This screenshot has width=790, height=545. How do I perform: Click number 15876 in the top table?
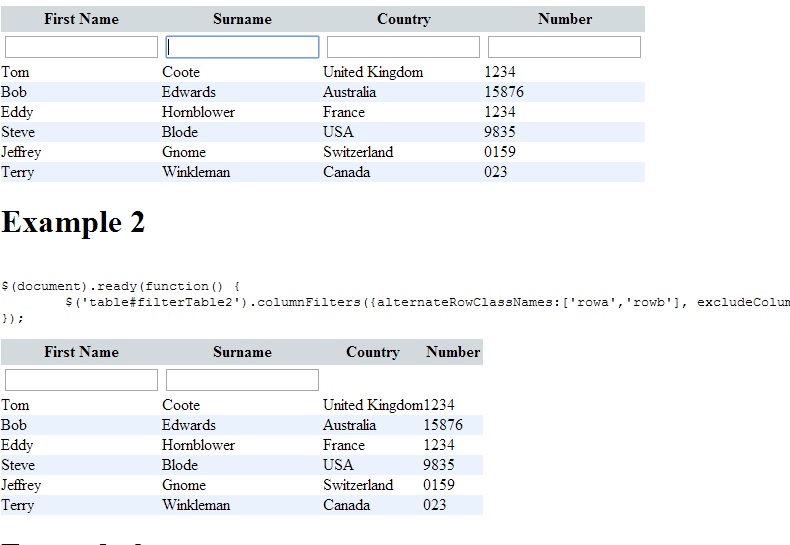(x=503, y=92)
